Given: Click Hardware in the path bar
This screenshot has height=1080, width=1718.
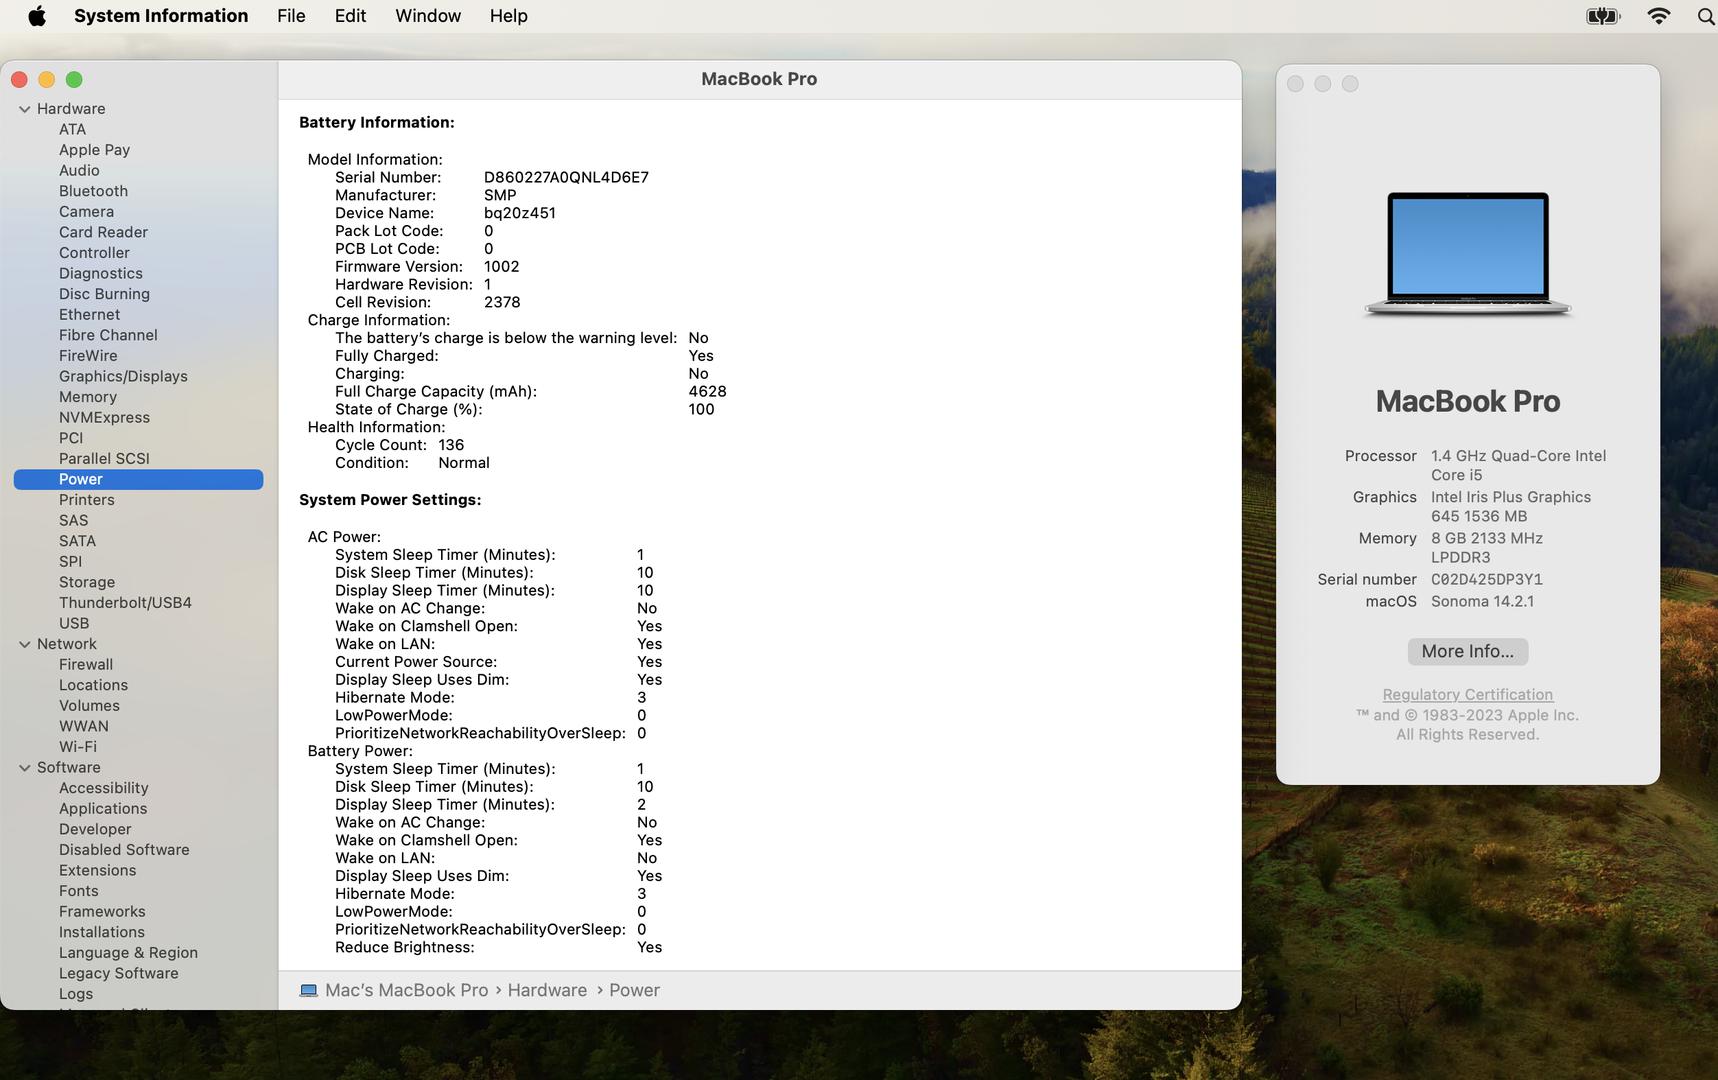Looking at the screenshot, I should (547, 990).
